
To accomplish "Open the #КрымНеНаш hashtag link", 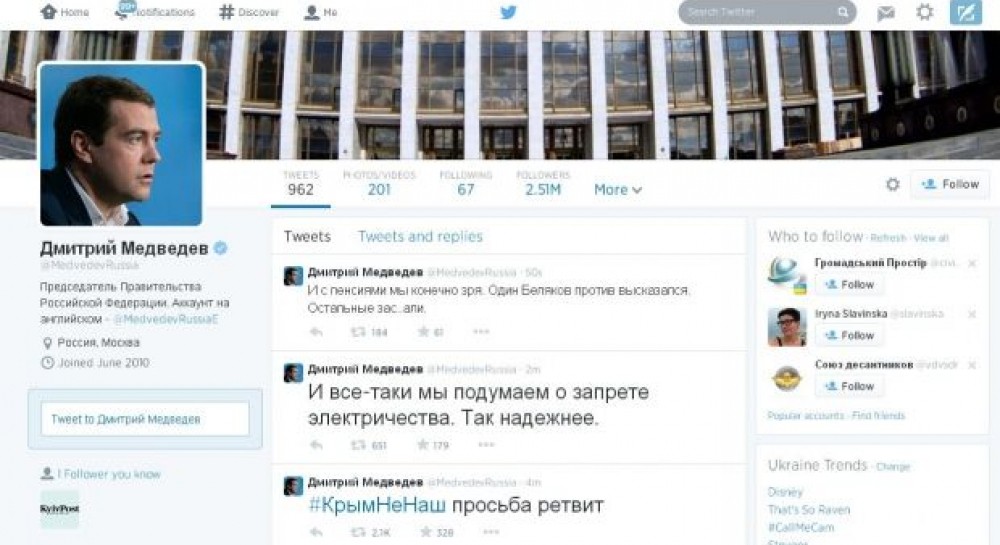I will pos(377,505).
